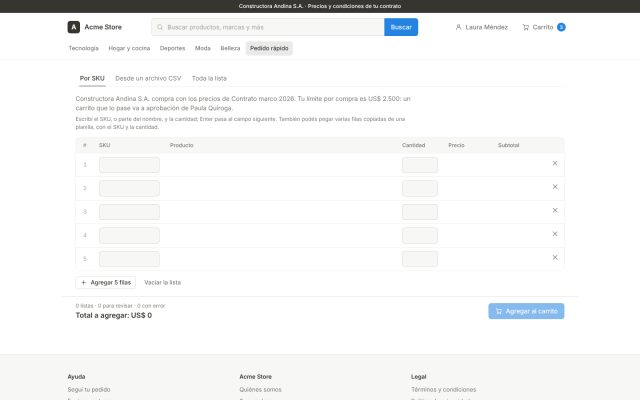Click the Cantidad field in row 5
Image resolution: width=640 pixels, height=400 pixels.
420,259
